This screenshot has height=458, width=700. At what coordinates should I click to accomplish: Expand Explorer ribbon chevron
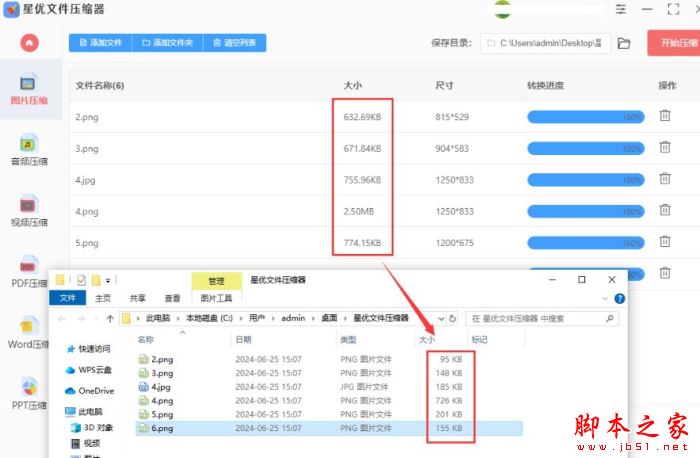[605, 299]
